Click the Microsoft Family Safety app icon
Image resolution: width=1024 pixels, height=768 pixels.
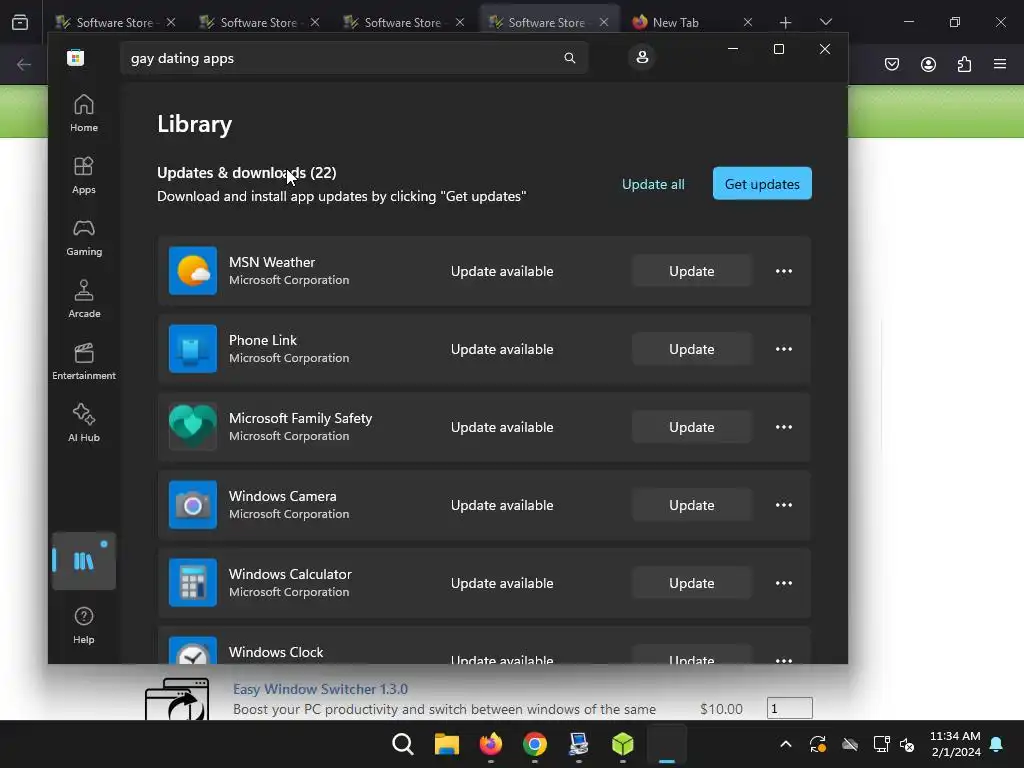pos(193,427)
